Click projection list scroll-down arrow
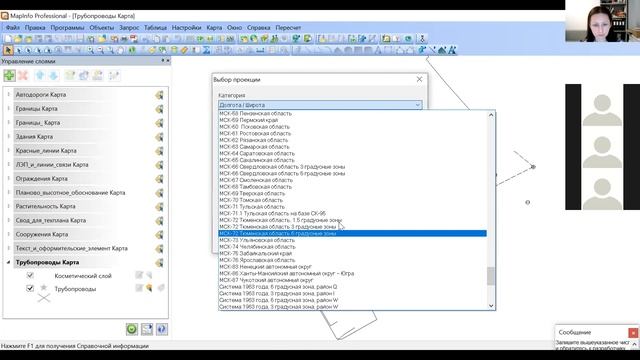Image resolution: width=640 pixels, height=360 pixels. coord(491,305)
